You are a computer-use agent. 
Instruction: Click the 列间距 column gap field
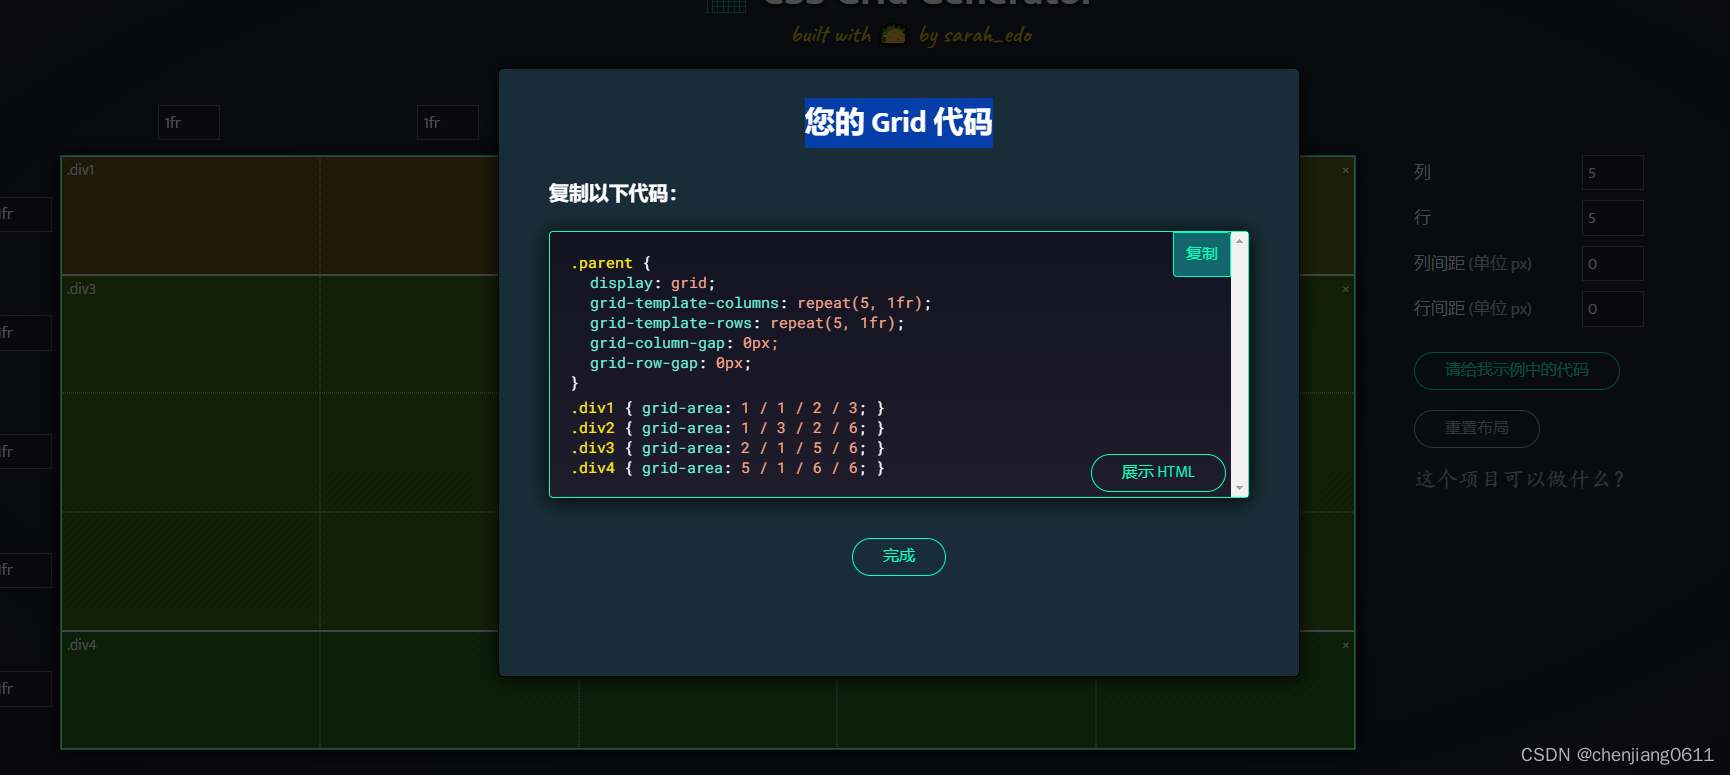pos(1612,264)
